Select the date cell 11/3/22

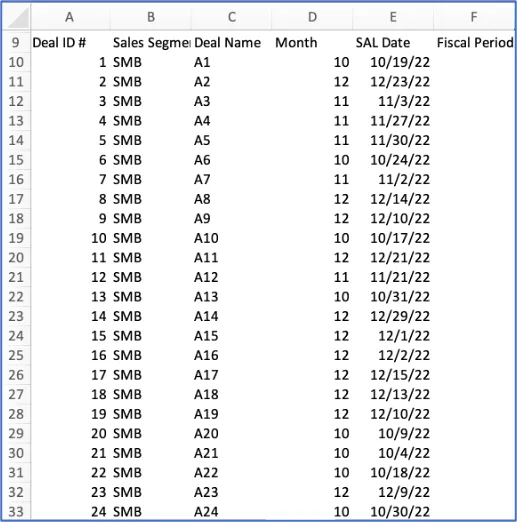[x=393, y=101]
